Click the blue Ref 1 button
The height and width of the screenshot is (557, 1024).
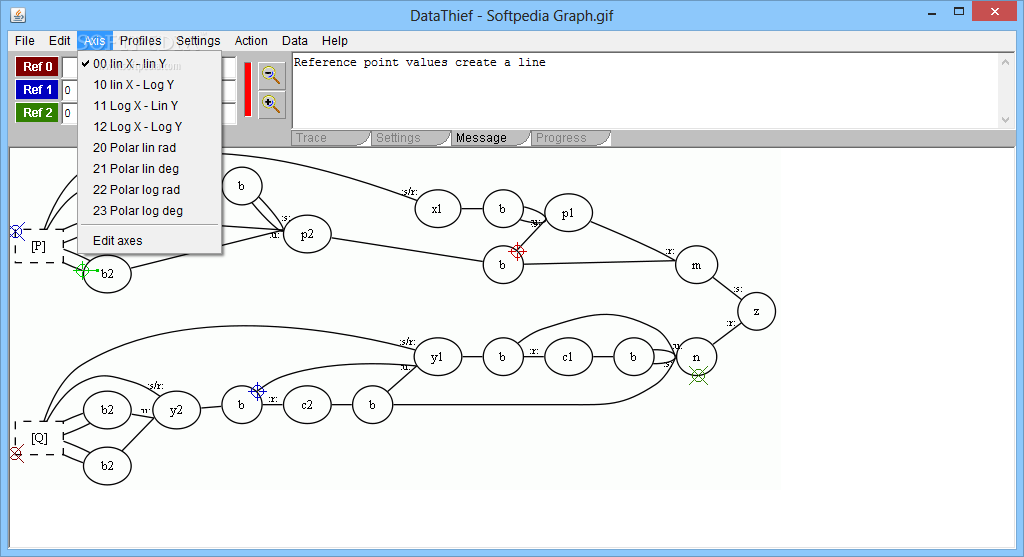(37, 89)
